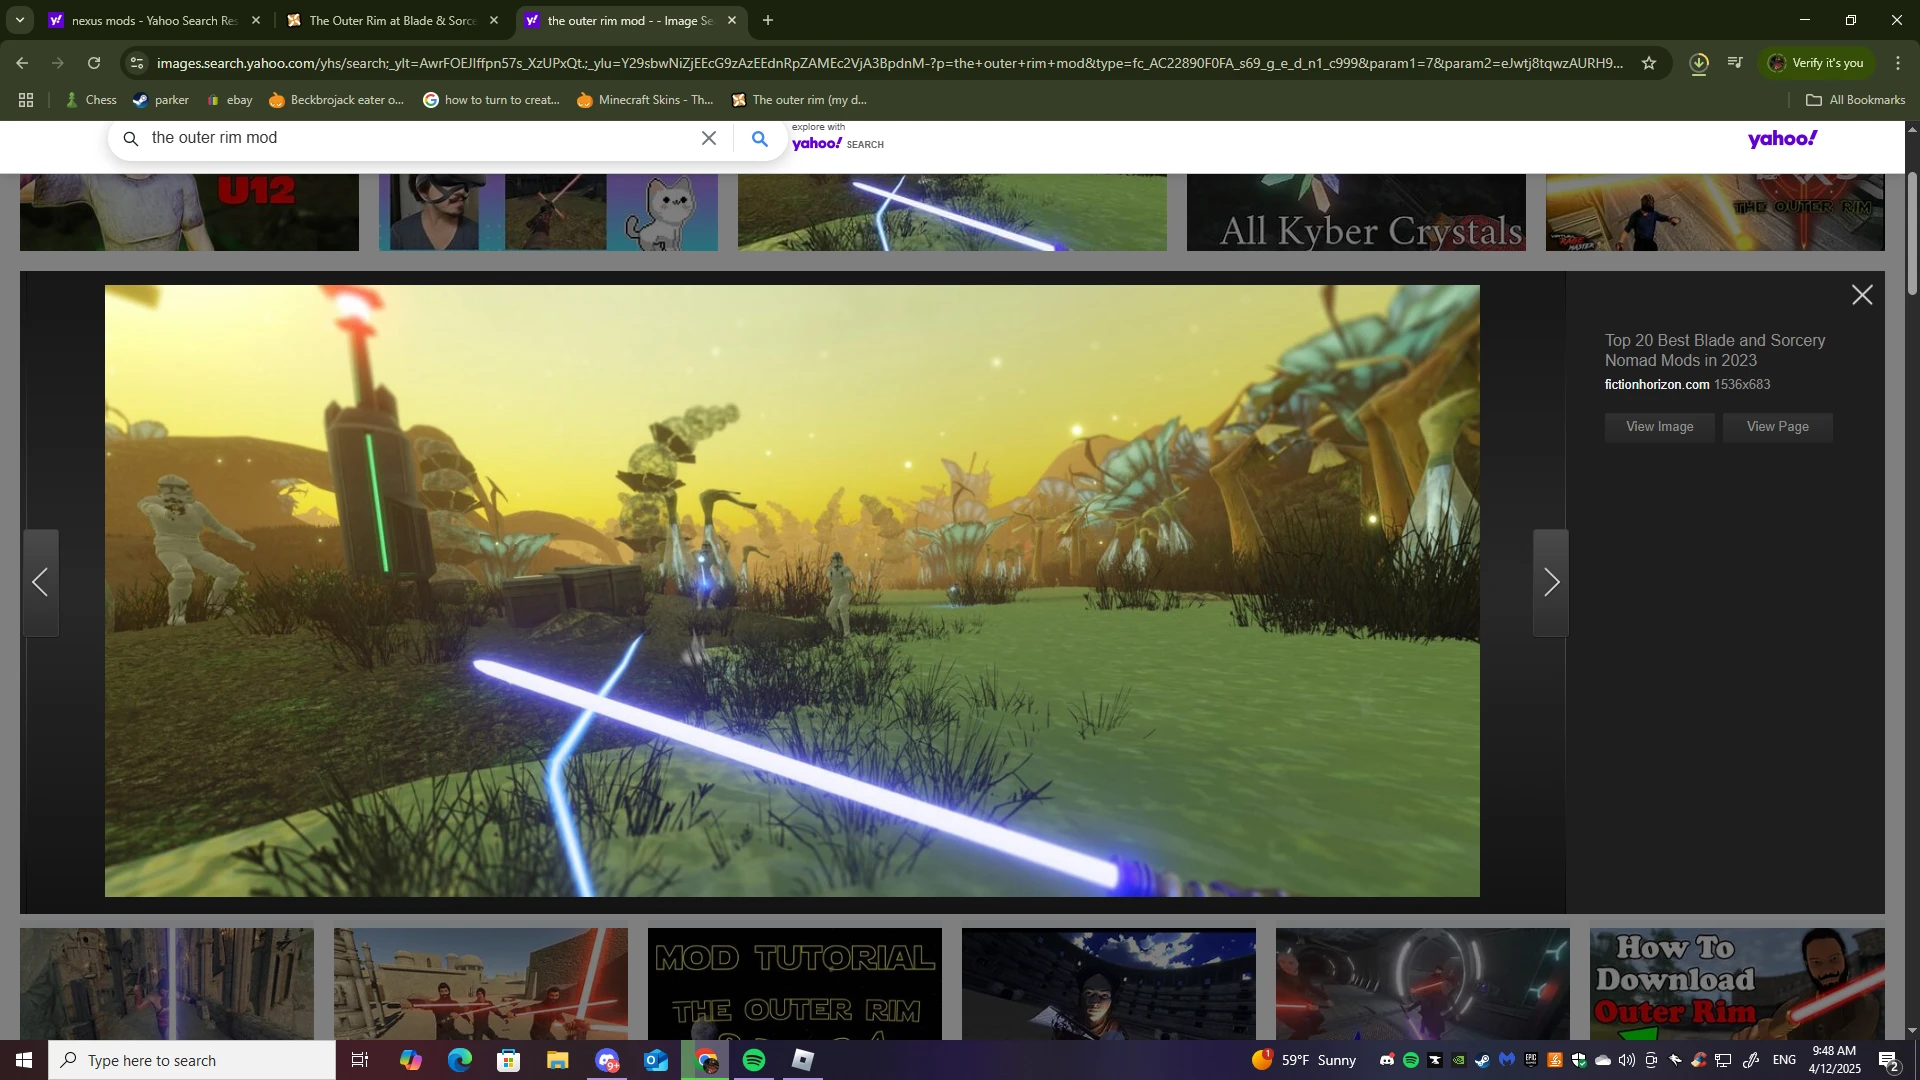The width and height of the screenshot is (1920, 1080).
Task: Open Roblox from the taskbar
Action: [803, 1060]
